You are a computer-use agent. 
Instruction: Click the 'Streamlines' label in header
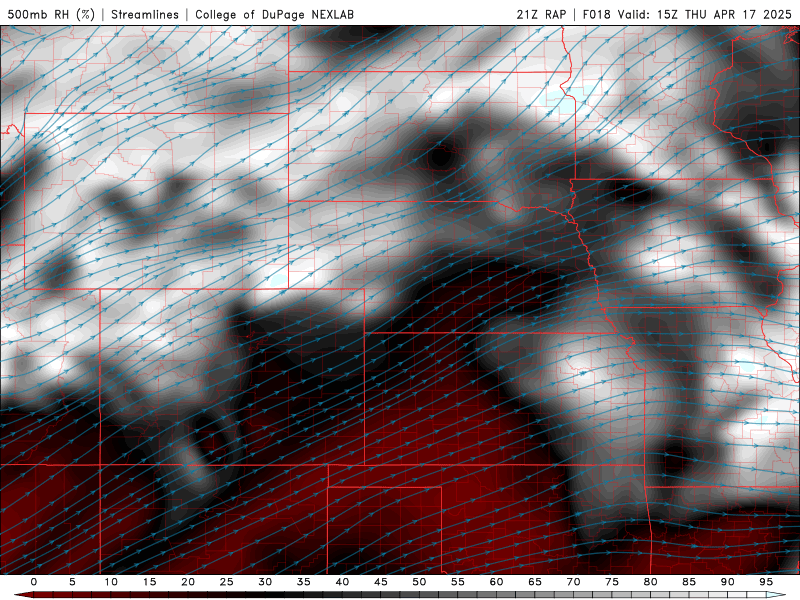click(145, 14)
